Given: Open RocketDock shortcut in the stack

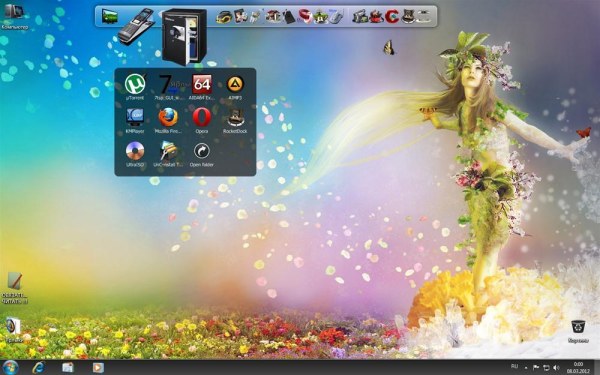Looking at the screenshot, I should pyautogui.click(x=235, y=117).
